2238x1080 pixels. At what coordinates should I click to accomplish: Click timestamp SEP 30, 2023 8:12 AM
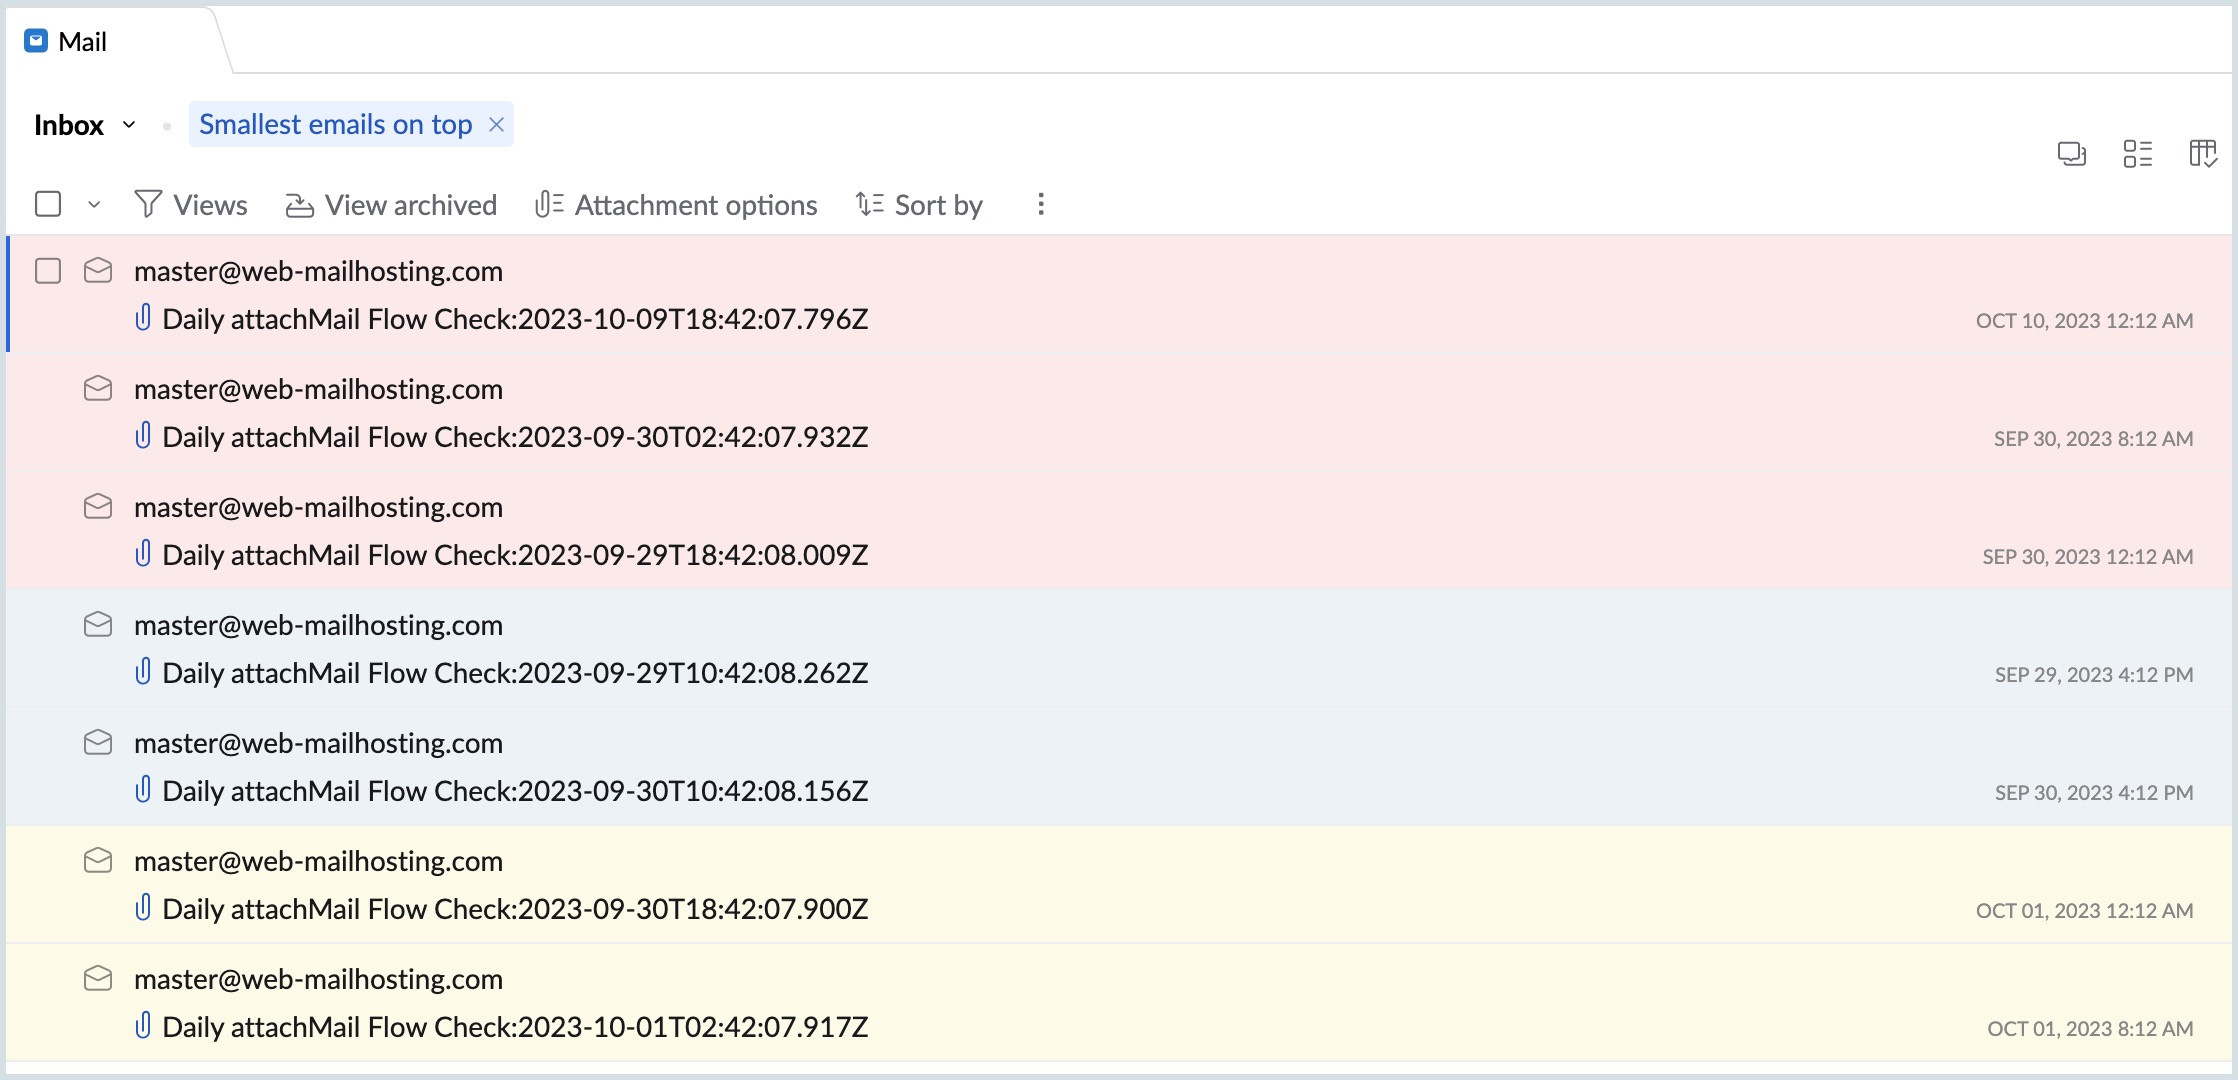click(x=2093, y=439)
